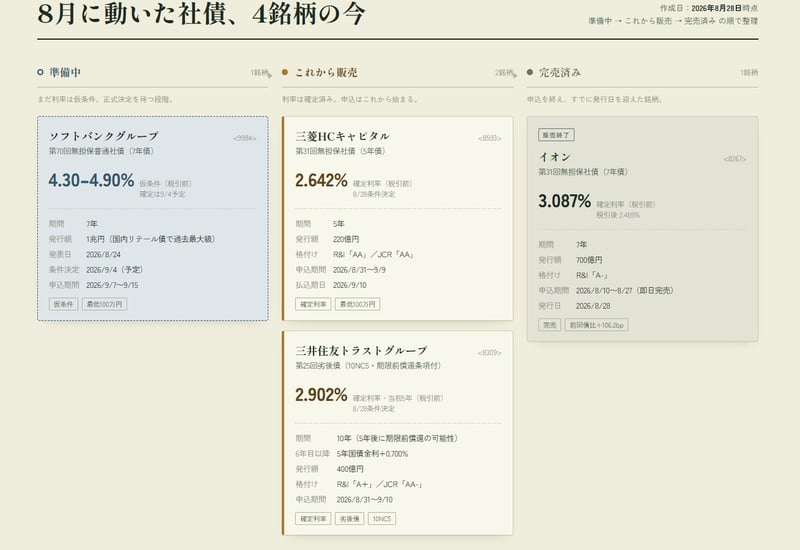
Task: Click 作成日:2026年8月28日時点 text
Action: click(x=709, y=8)
